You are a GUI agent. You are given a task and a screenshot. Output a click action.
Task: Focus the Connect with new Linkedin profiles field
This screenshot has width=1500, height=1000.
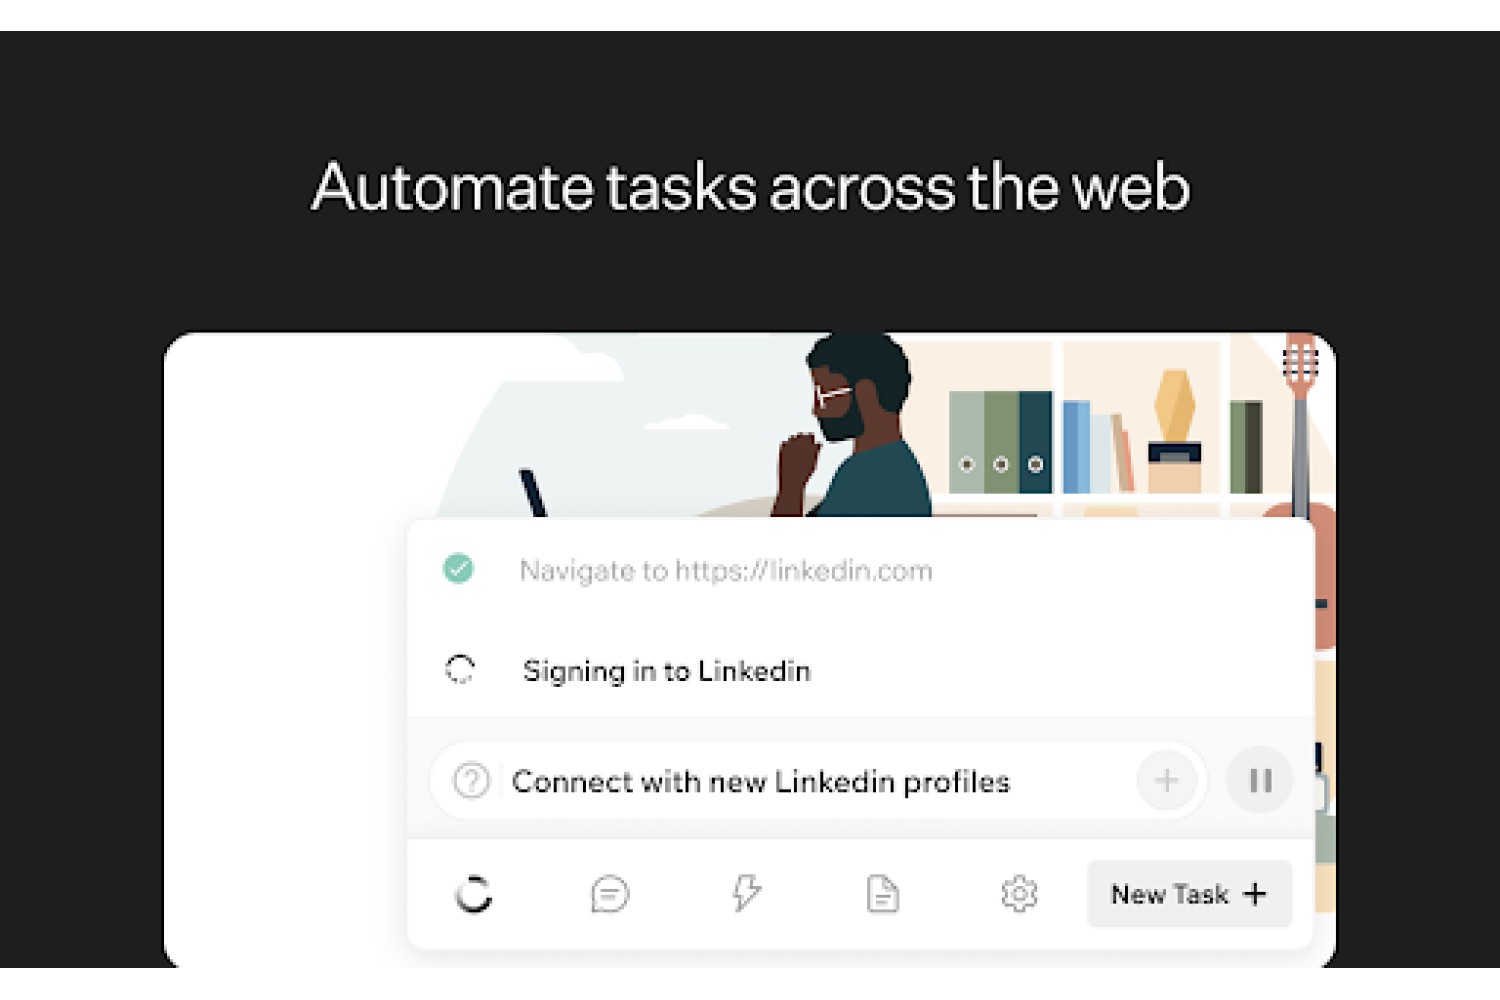(818, 780)
